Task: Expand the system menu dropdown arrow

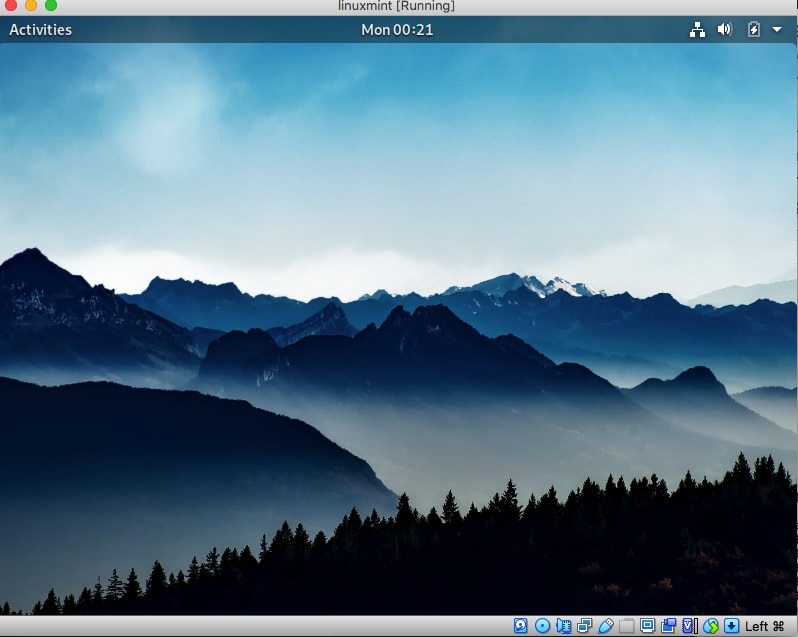Action: pyautogui.click(x=777, y=30)
